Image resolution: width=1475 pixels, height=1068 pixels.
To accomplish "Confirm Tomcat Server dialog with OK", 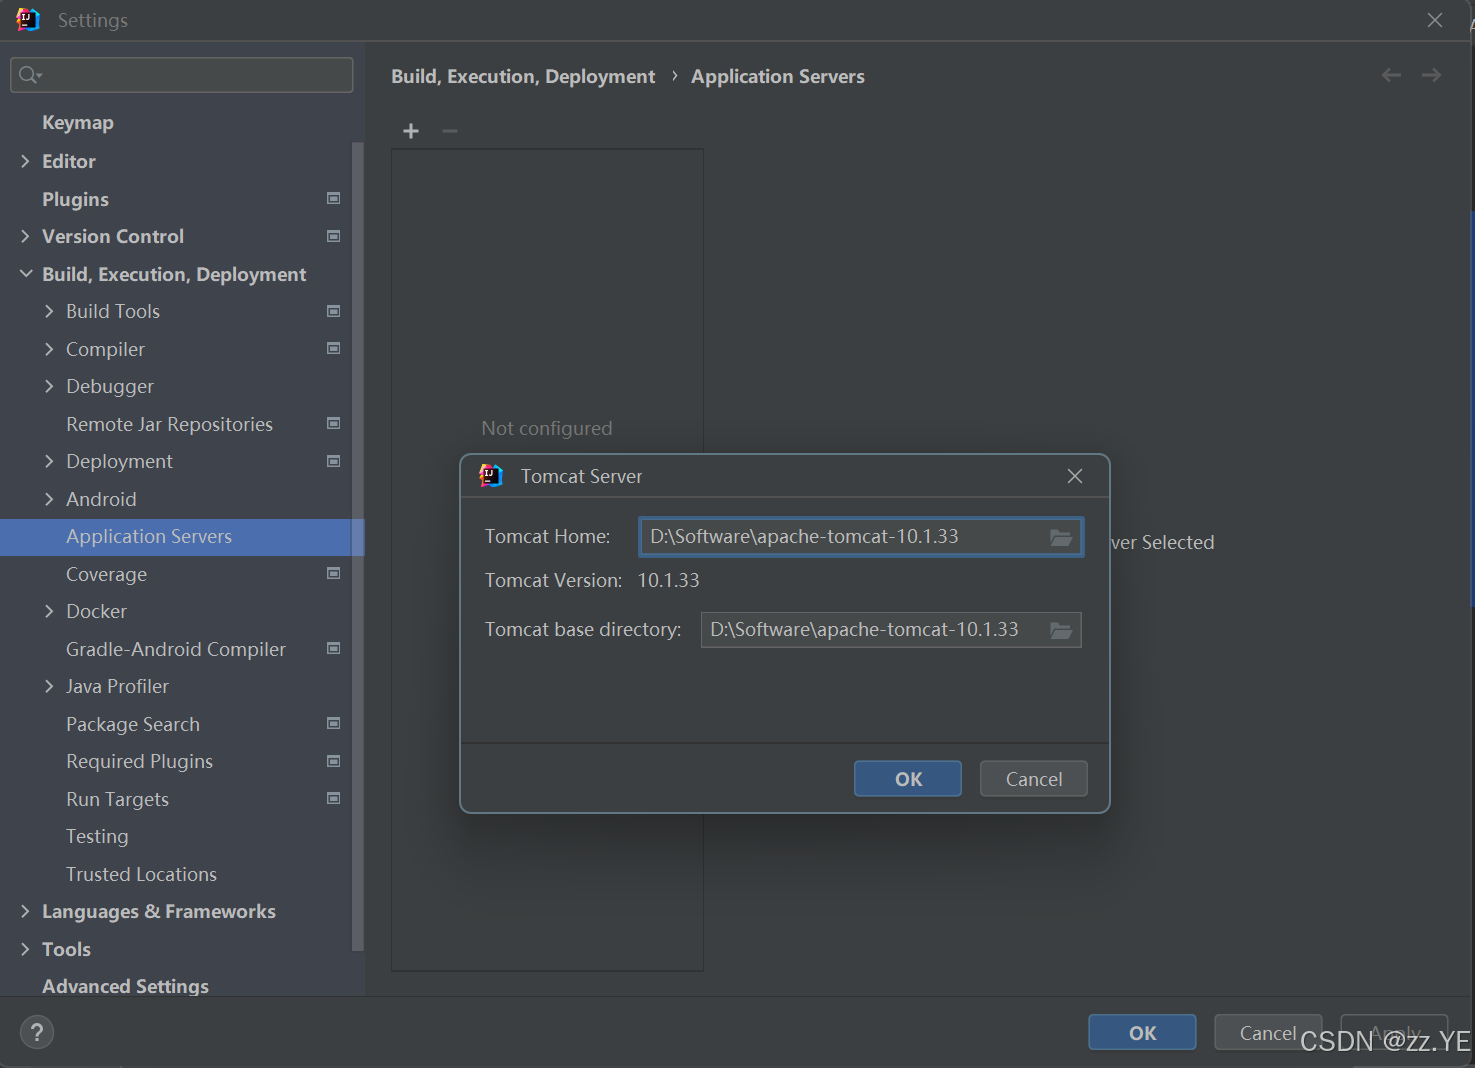I will point(908,779).
